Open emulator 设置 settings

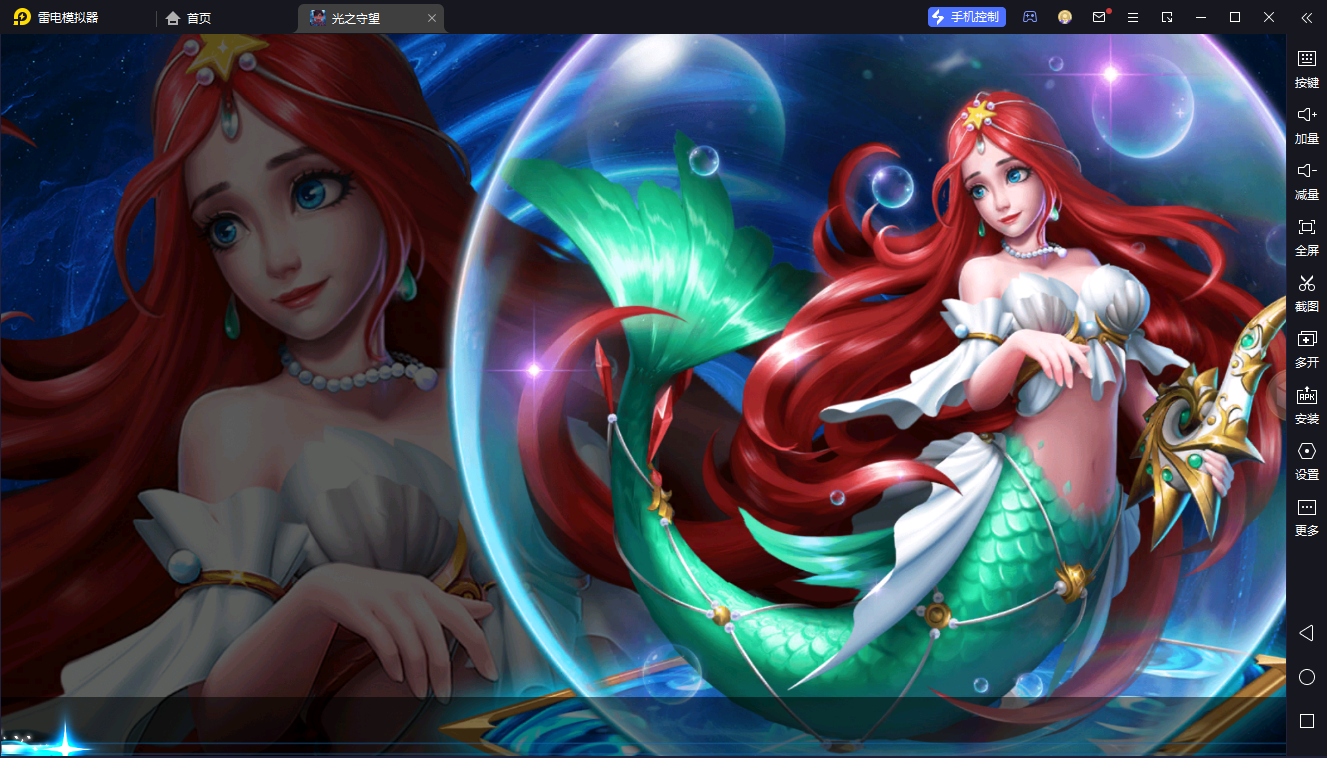tap(1306, 461)
